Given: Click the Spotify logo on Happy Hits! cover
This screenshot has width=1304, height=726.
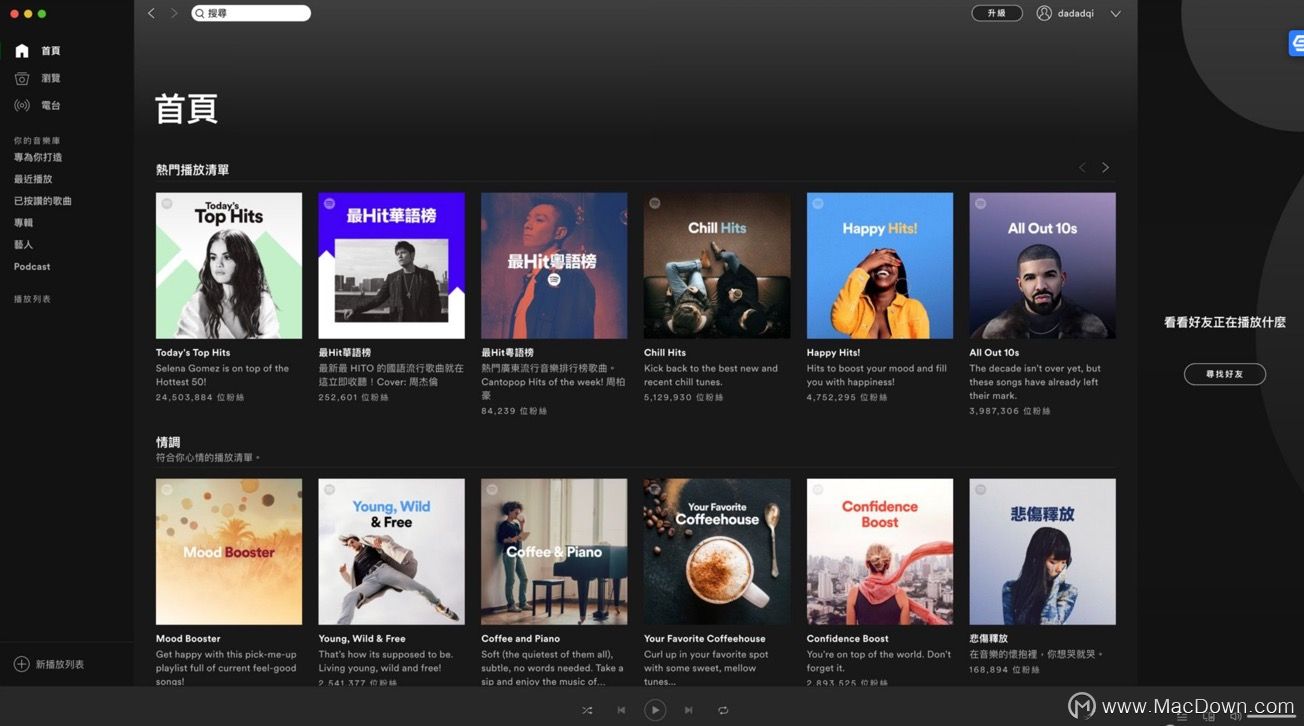Looking at the screenshot, I should (x=817, y=203).
